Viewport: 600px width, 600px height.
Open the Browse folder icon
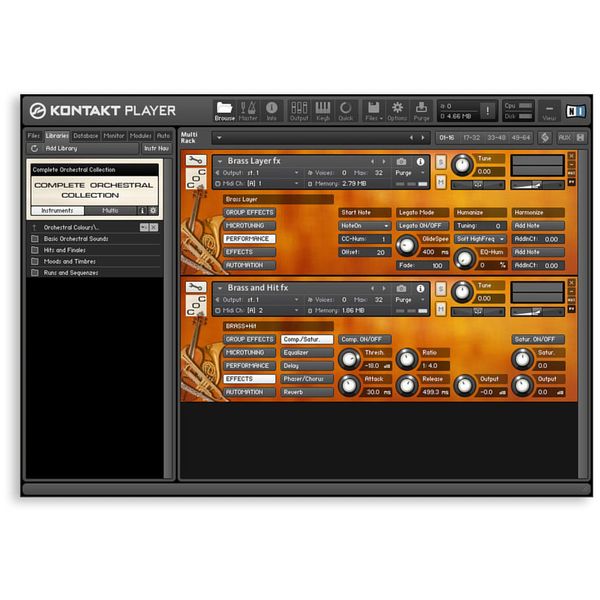point(225,111)
